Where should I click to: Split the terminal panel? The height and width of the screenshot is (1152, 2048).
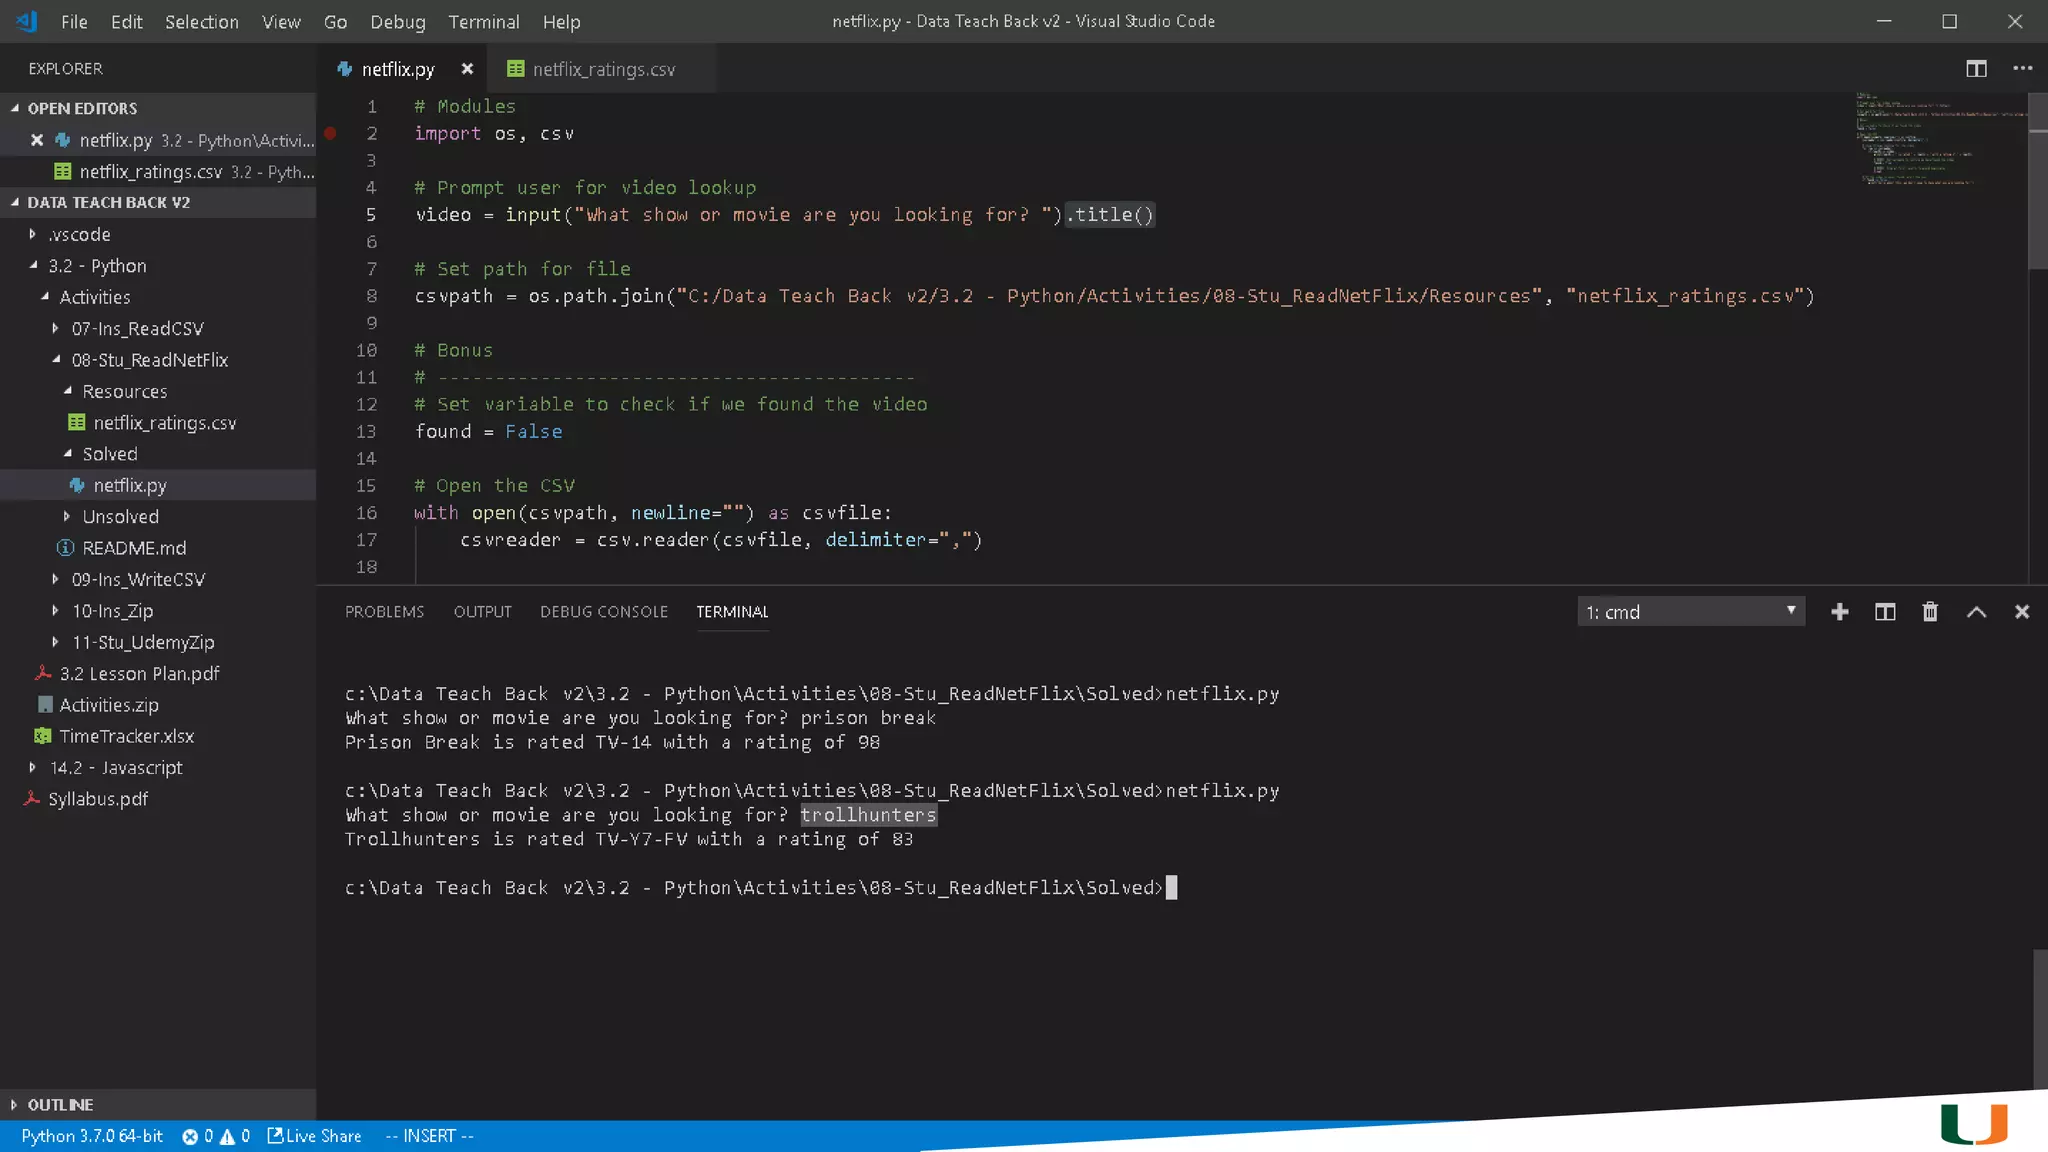[x=1884, y=612]
